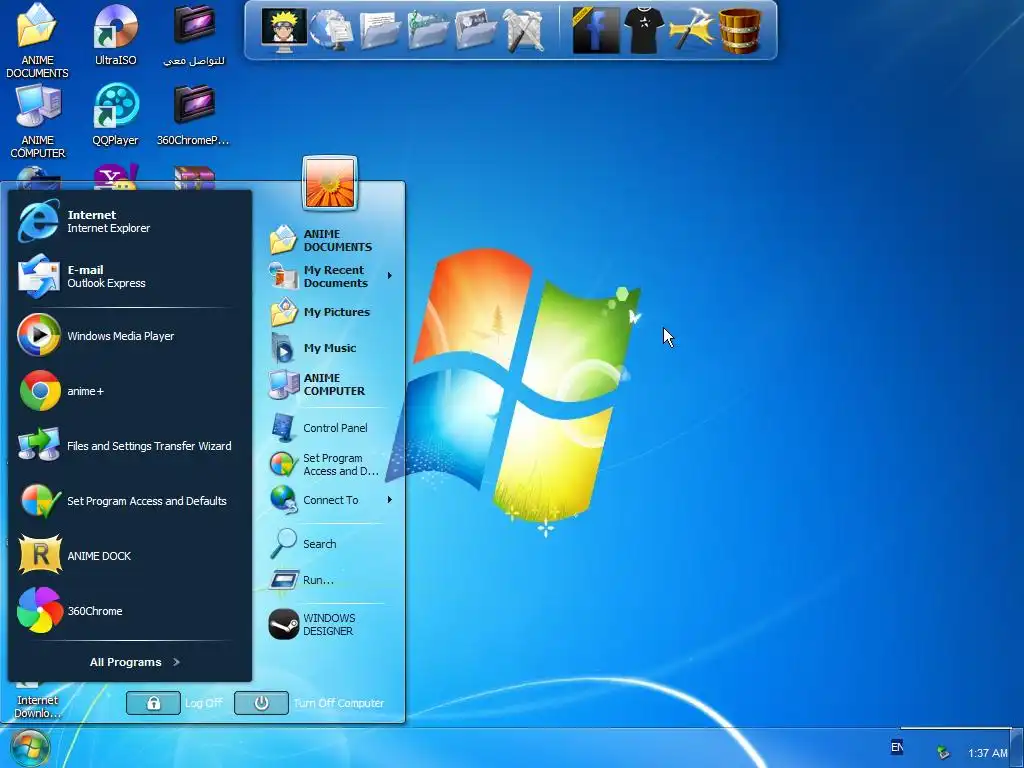Open the pictures folder icon in dock
The image size is (1024, 768).
[x=475, y=30]
